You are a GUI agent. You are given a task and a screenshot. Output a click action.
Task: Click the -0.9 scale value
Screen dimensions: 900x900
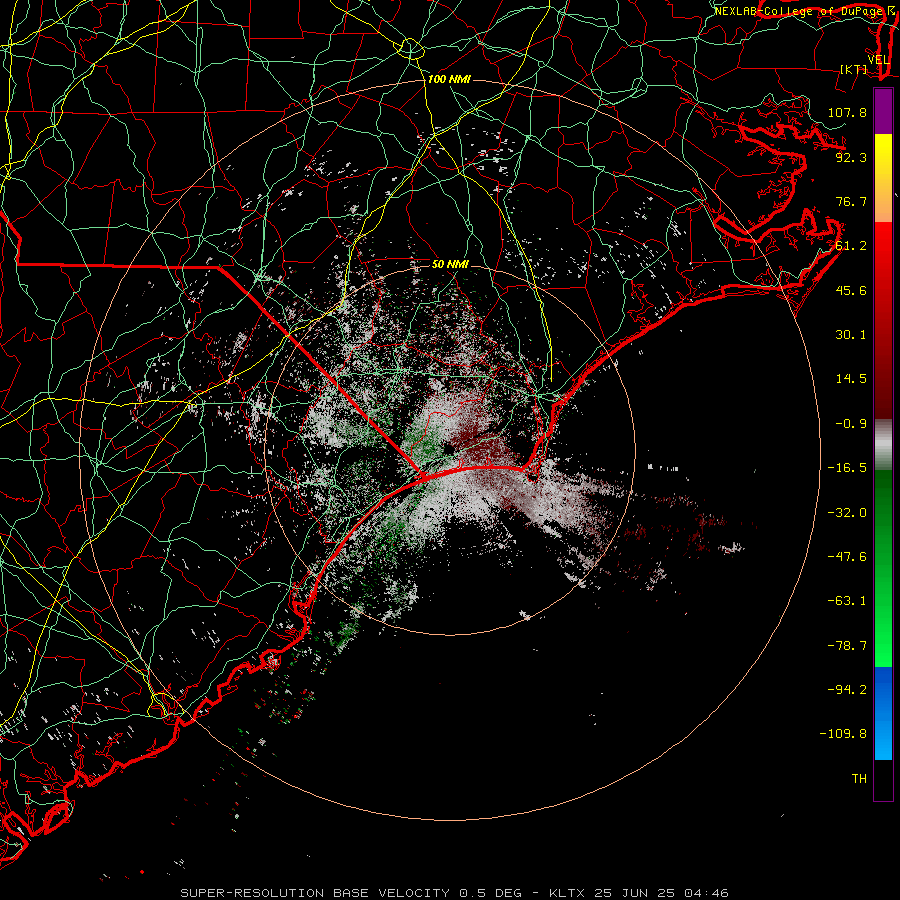pos(851,424)
